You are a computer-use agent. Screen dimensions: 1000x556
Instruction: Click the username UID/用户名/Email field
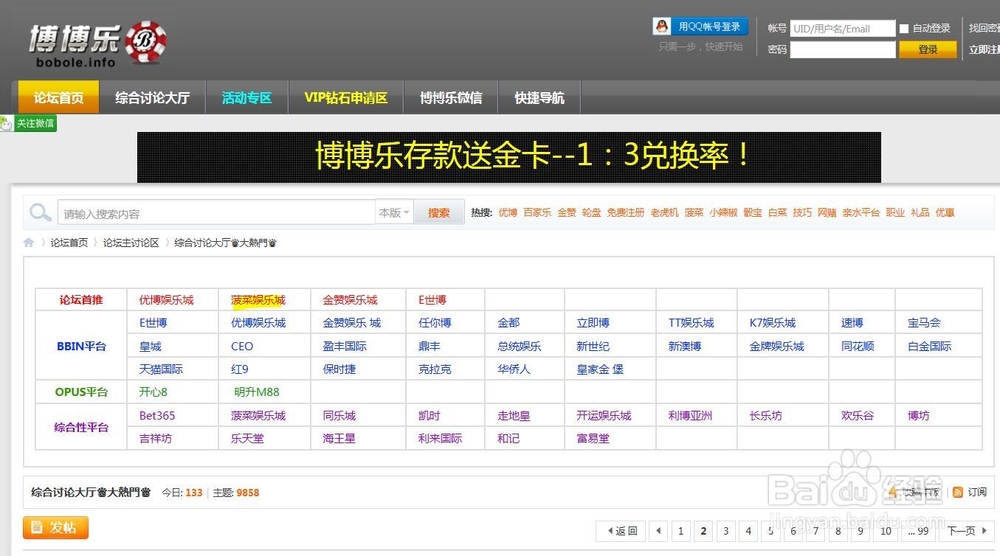tap(842, 29)
